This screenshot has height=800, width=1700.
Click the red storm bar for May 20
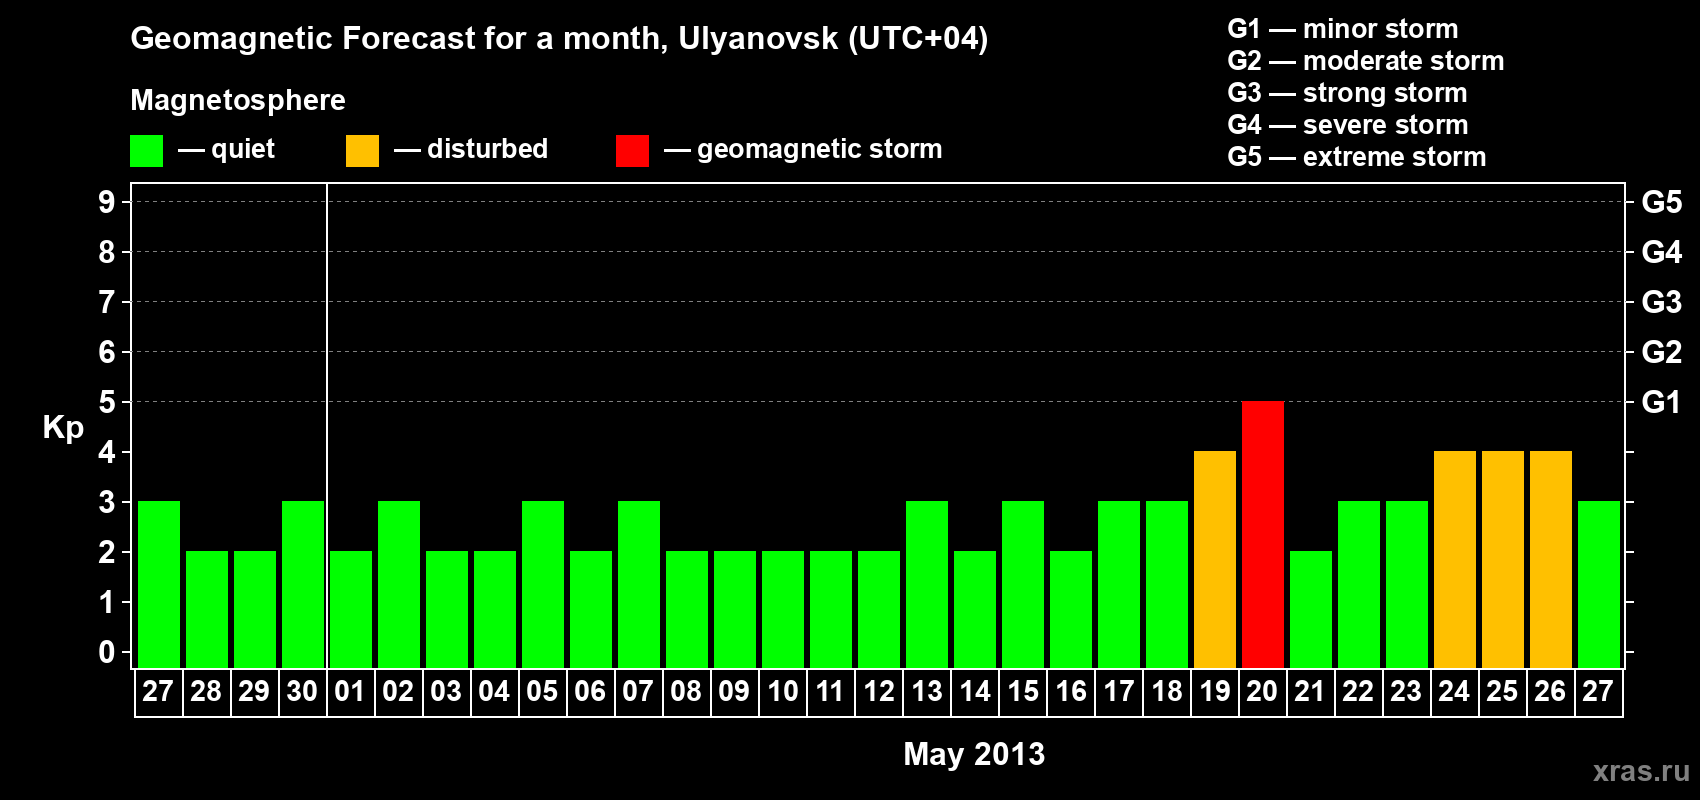coord(1263,535)
